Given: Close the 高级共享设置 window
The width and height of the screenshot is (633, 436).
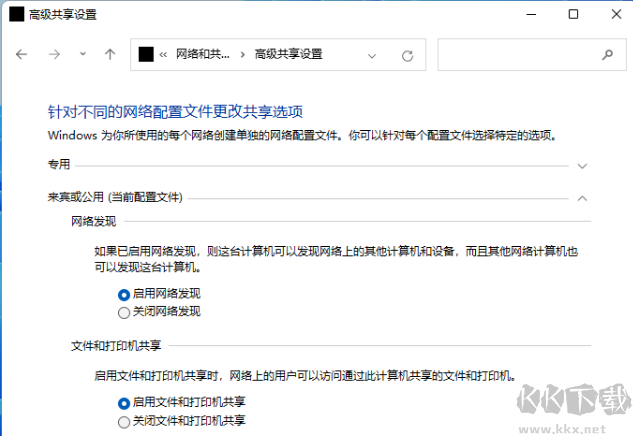Looking at the screenshot, I should 616,15.
